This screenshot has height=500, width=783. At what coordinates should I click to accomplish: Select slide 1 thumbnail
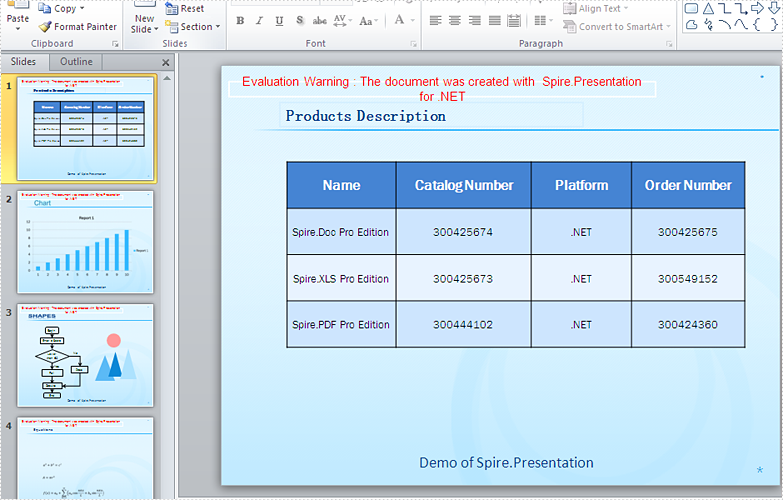[x=85, y=128]
